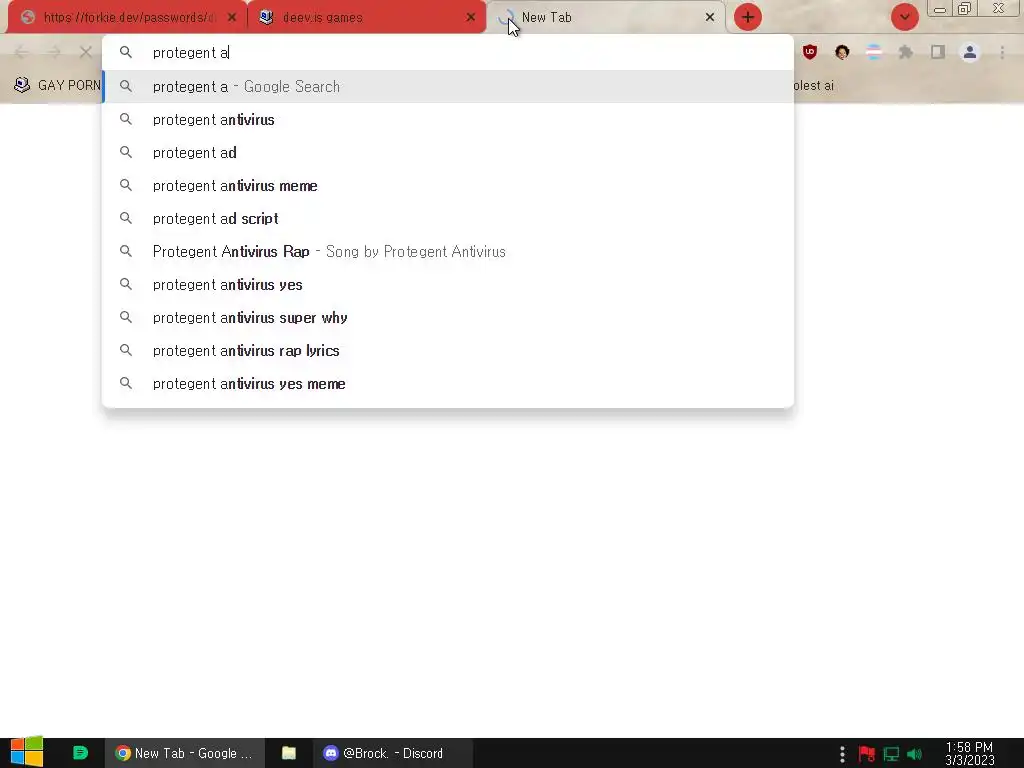Open the uBlock Origin extension icon
Screen dimensions: 1024x768
pos(810,52)
